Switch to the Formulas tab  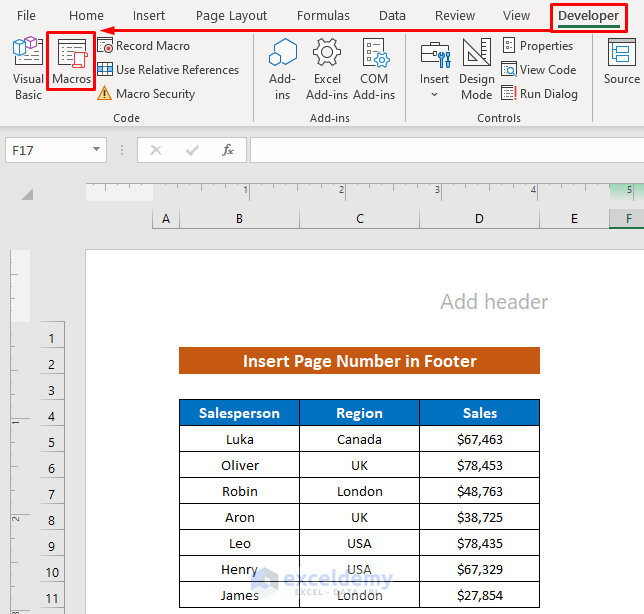click(323, 15)
